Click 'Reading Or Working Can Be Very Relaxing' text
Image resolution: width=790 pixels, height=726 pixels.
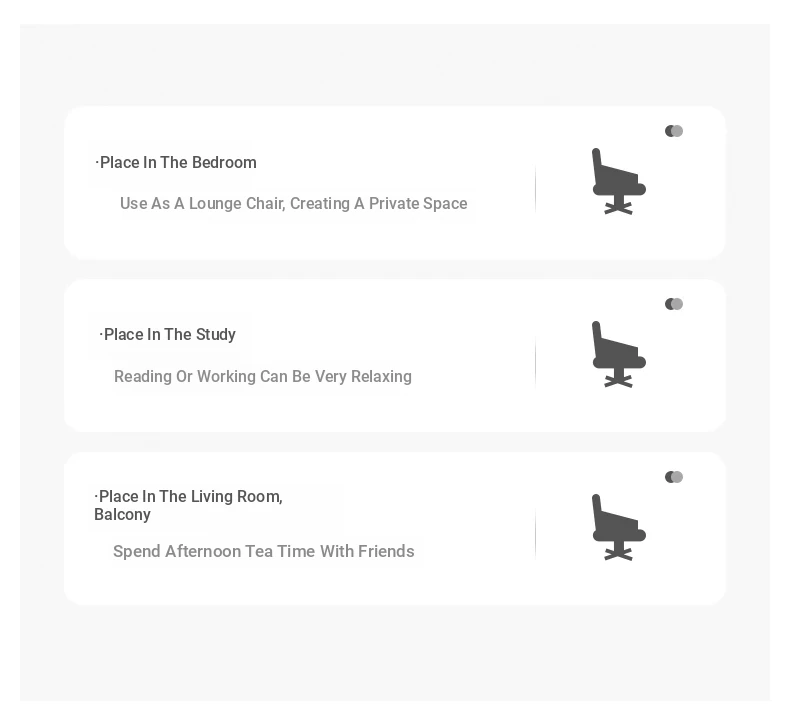pyautogui.click(x=262, y=376)
